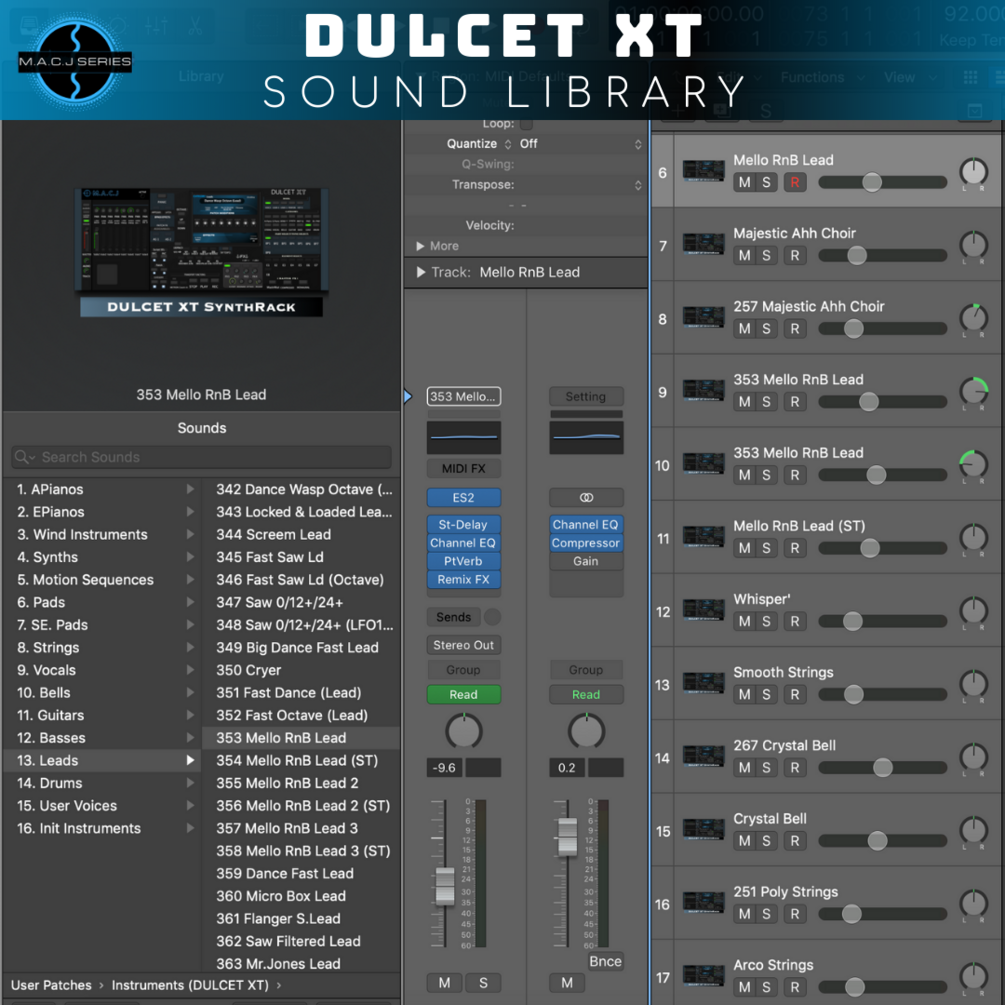Open the PtVerb effect slot
Screen dimensions: 1005x1005
(x=463, y=561)
